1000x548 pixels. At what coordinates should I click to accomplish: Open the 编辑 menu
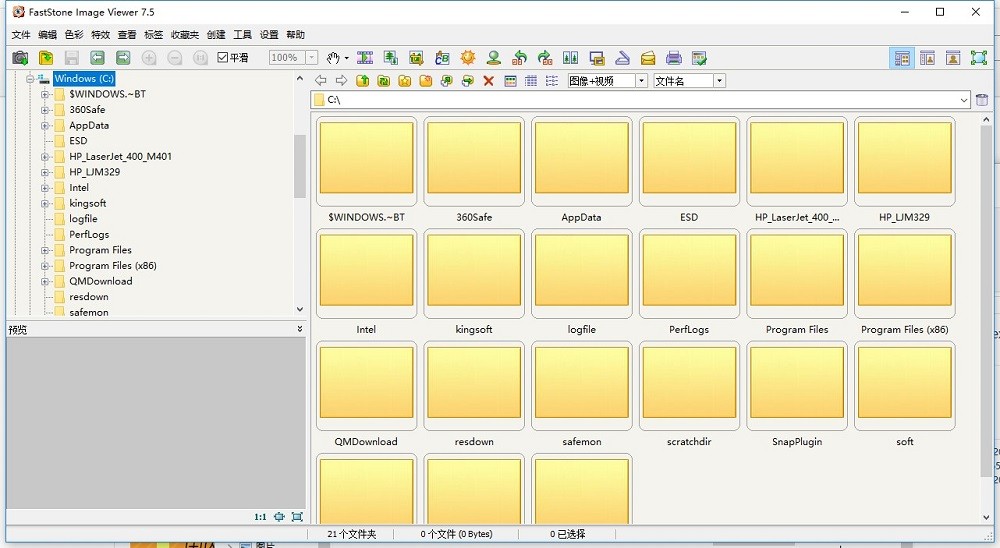[x=47, y=34]
